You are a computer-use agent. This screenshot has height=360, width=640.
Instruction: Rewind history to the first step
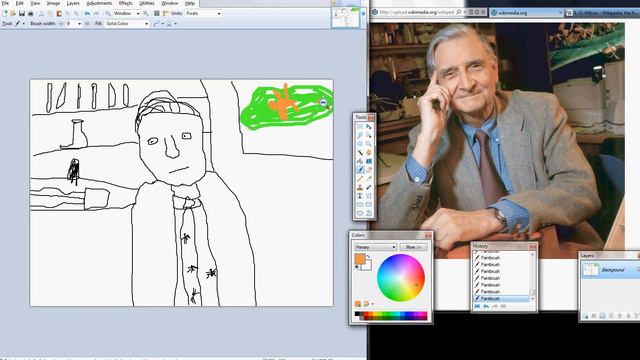[x=477, y=306]
